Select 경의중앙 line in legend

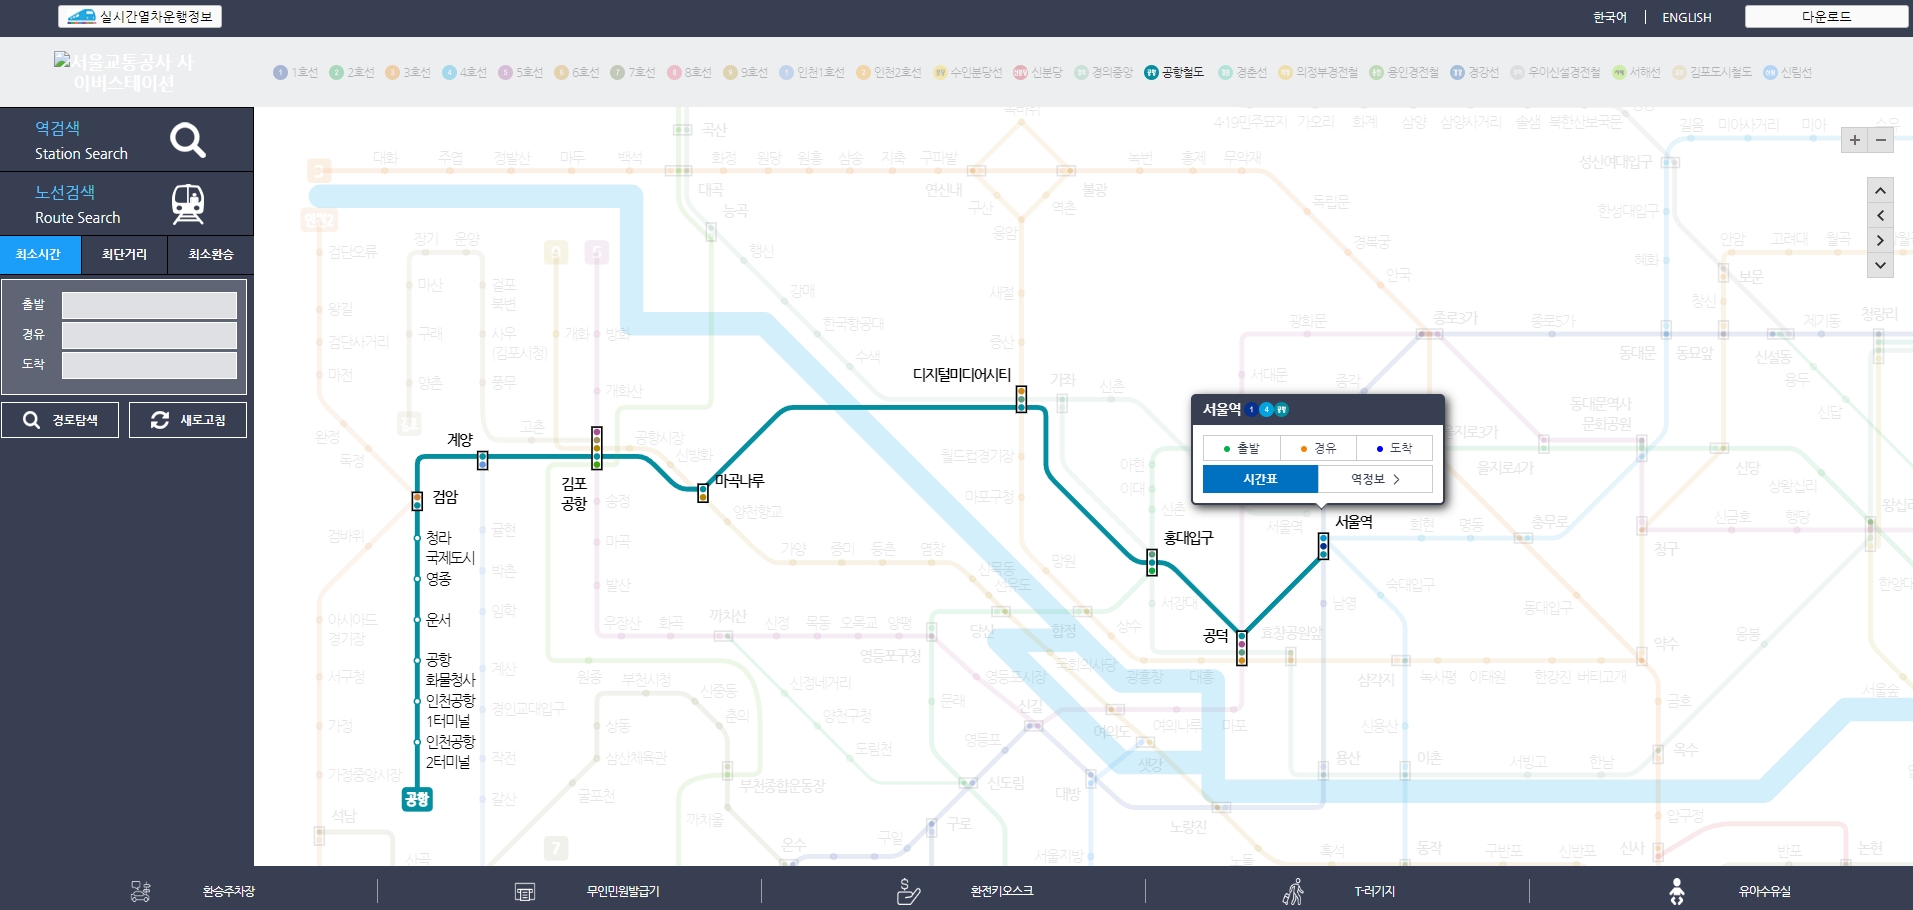[x=1104, y=72]
